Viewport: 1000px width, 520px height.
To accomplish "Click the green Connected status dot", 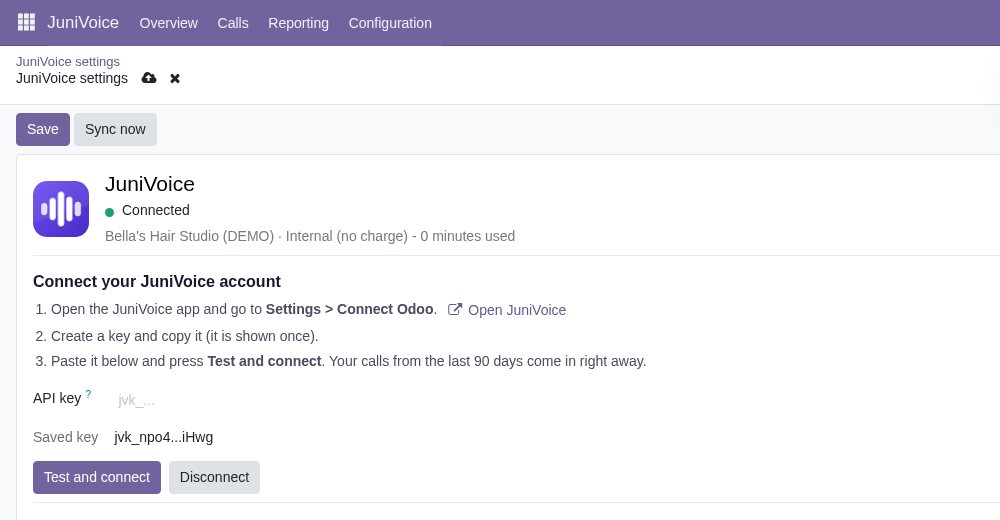I will pyautogui.click(x=110, y=212).
